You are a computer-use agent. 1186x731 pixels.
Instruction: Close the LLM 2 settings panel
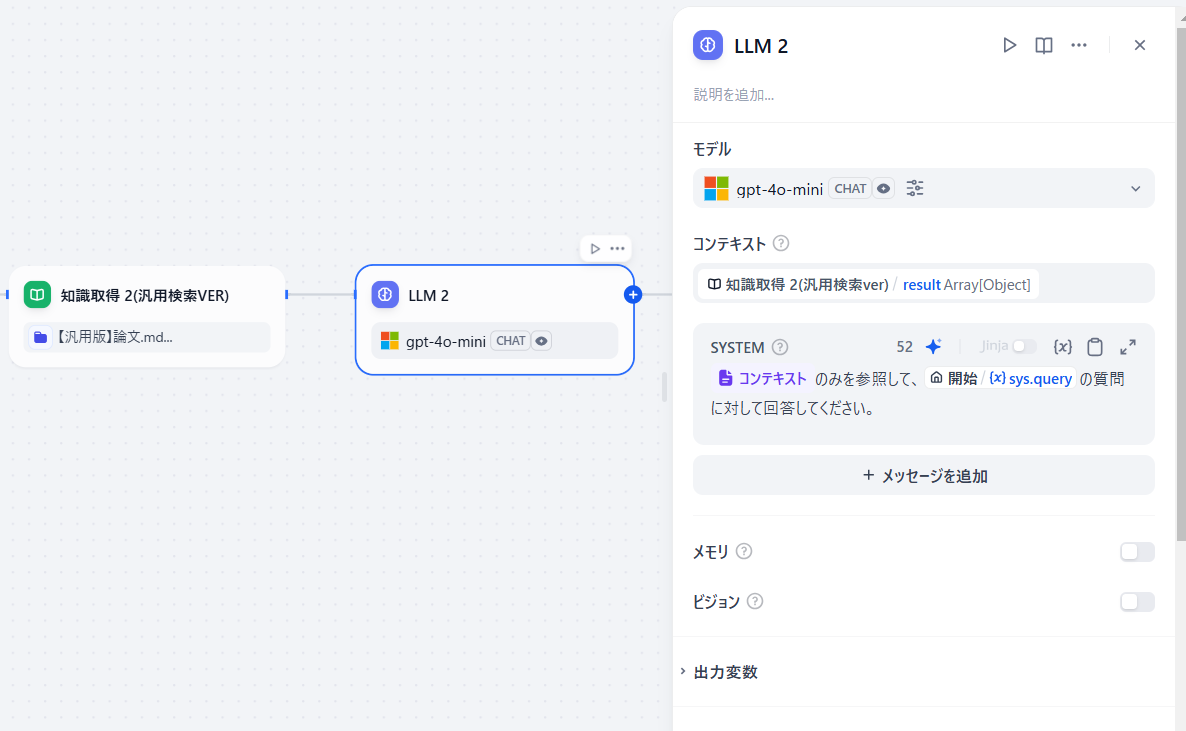pyautogui.click(x=1140, y=45)
